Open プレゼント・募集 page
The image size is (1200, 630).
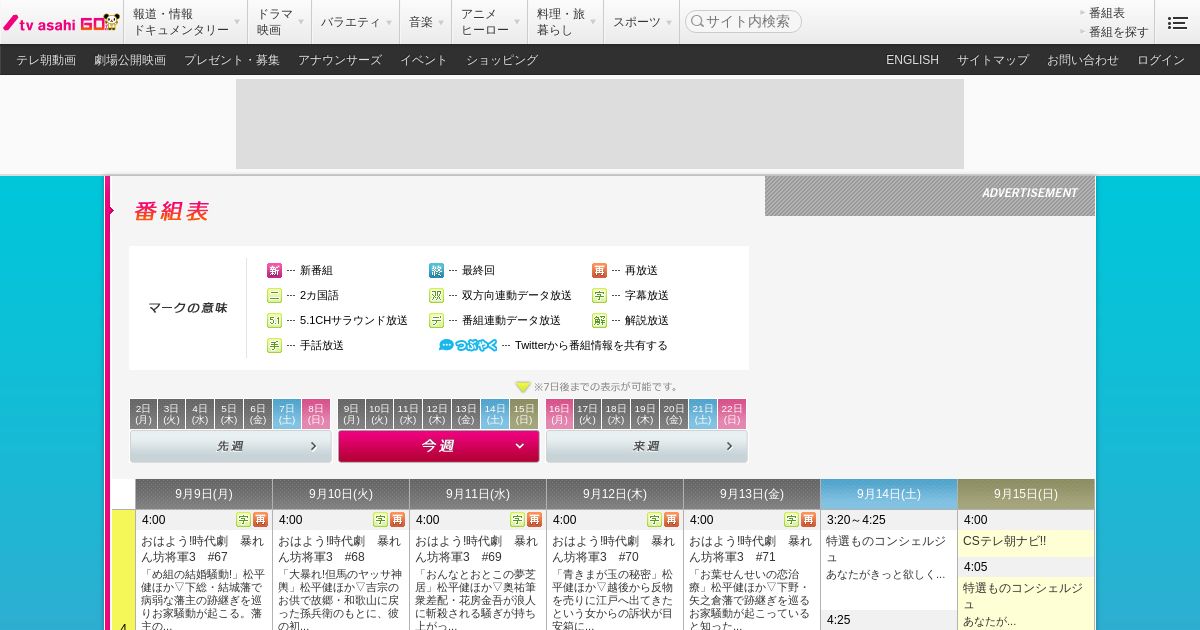pos(232,60)
